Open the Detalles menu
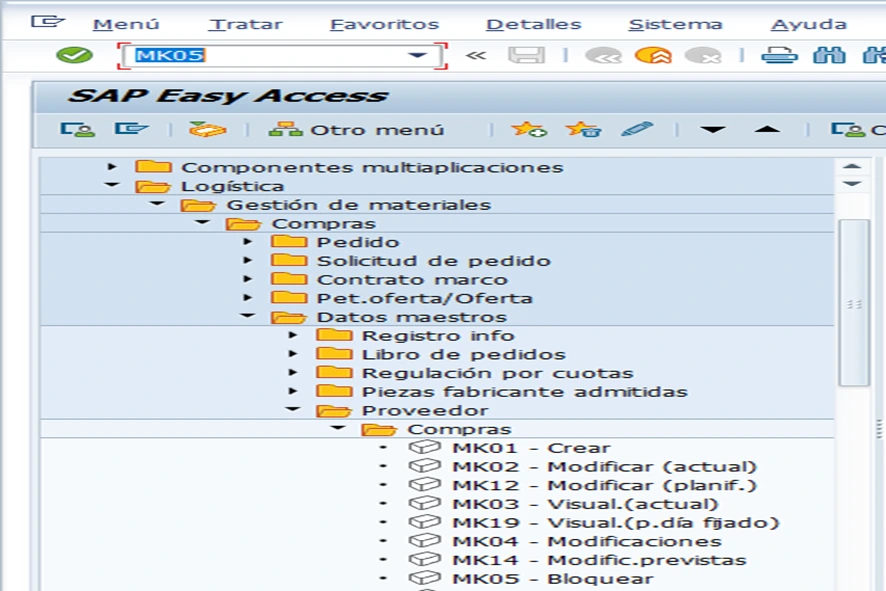The height and width of the screenshot is (591, 886). click(x=533, y=24)
